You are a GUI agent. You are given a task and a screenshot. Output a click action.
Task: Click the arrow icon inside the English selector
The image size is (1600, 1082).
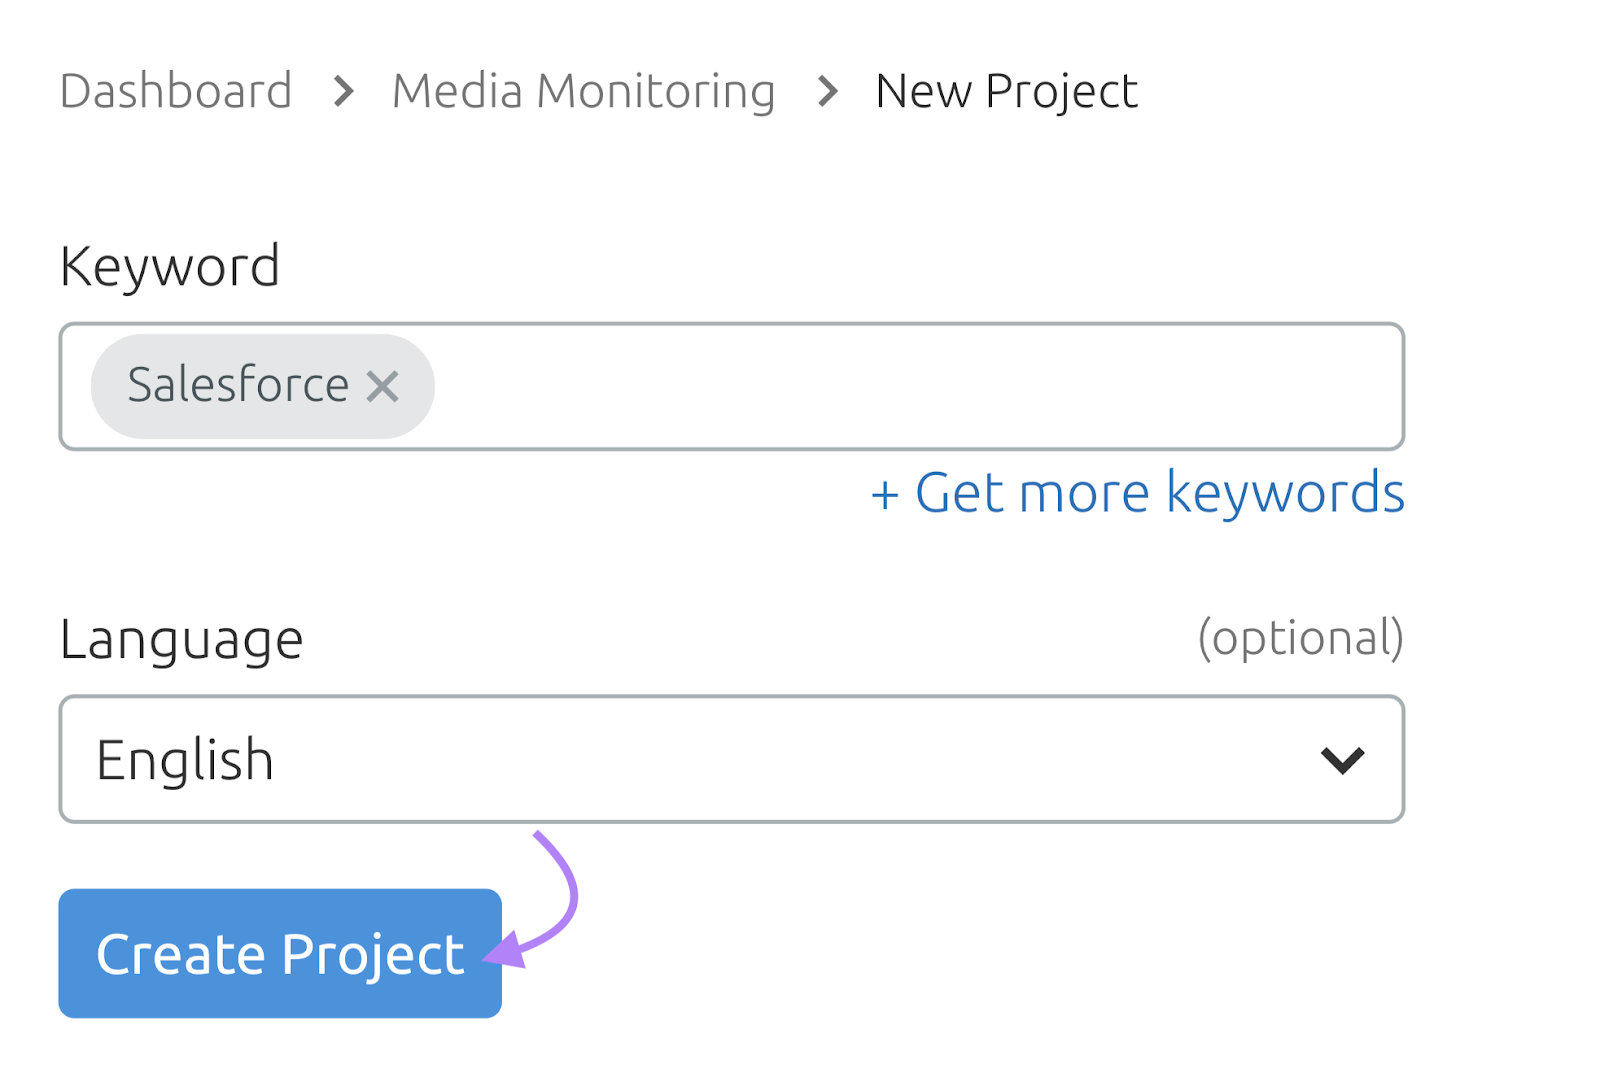click(1342, 760)
